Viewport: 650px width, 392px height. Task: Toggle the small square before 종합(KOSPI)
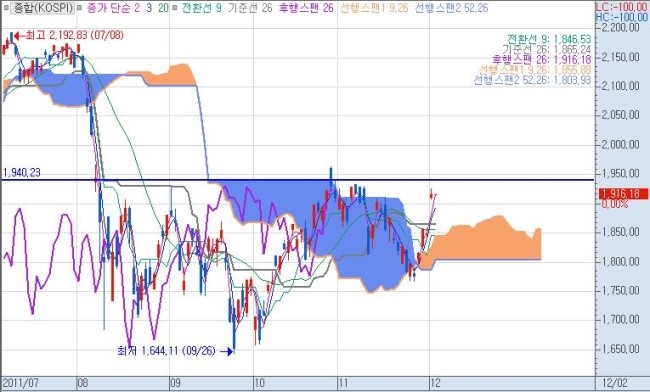click(5, 7)
